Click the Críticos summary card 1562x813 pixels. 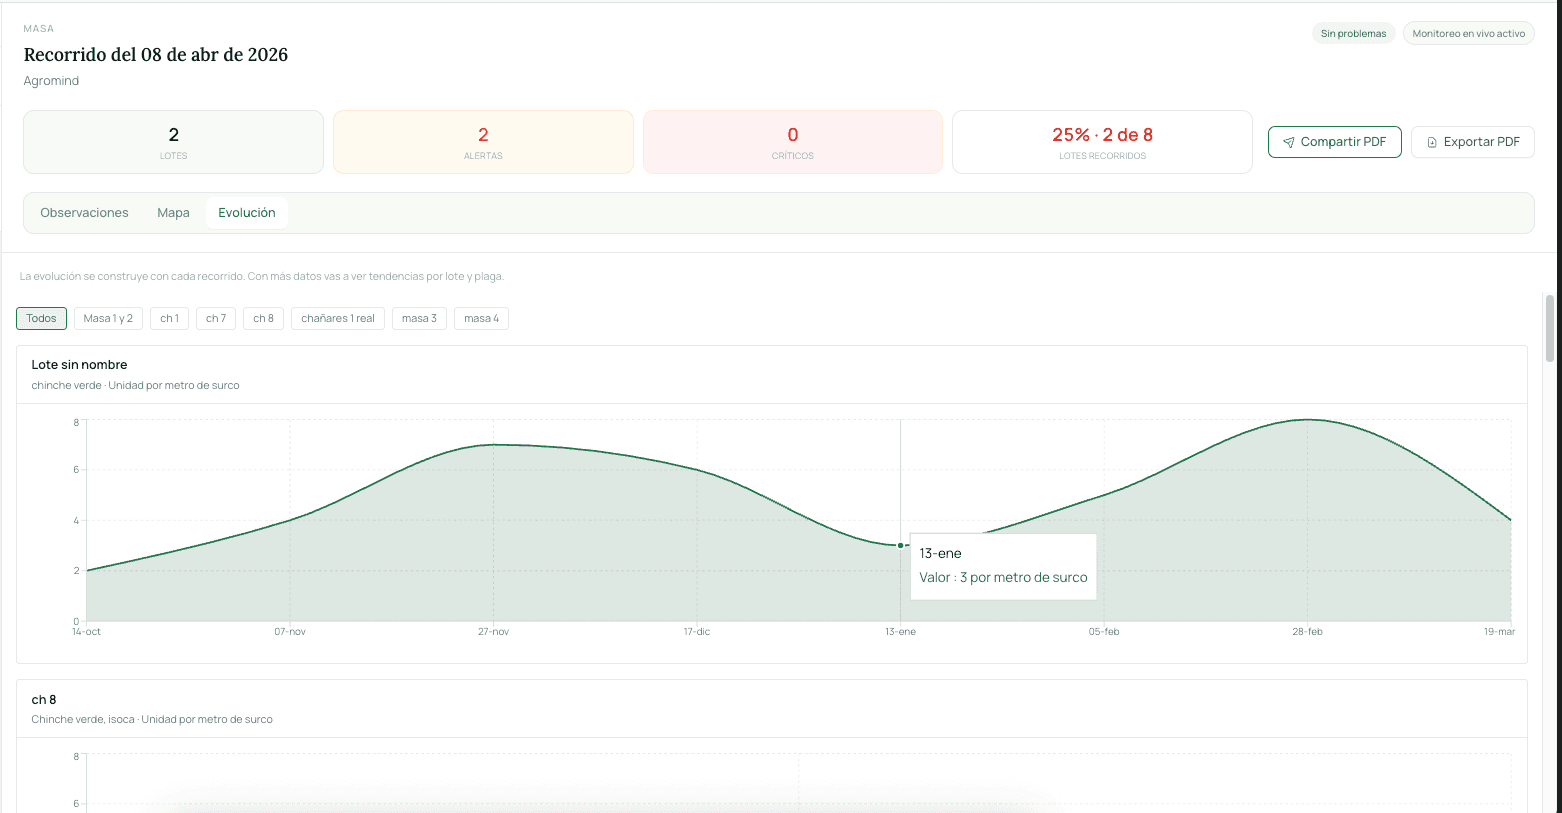[792, 142]
